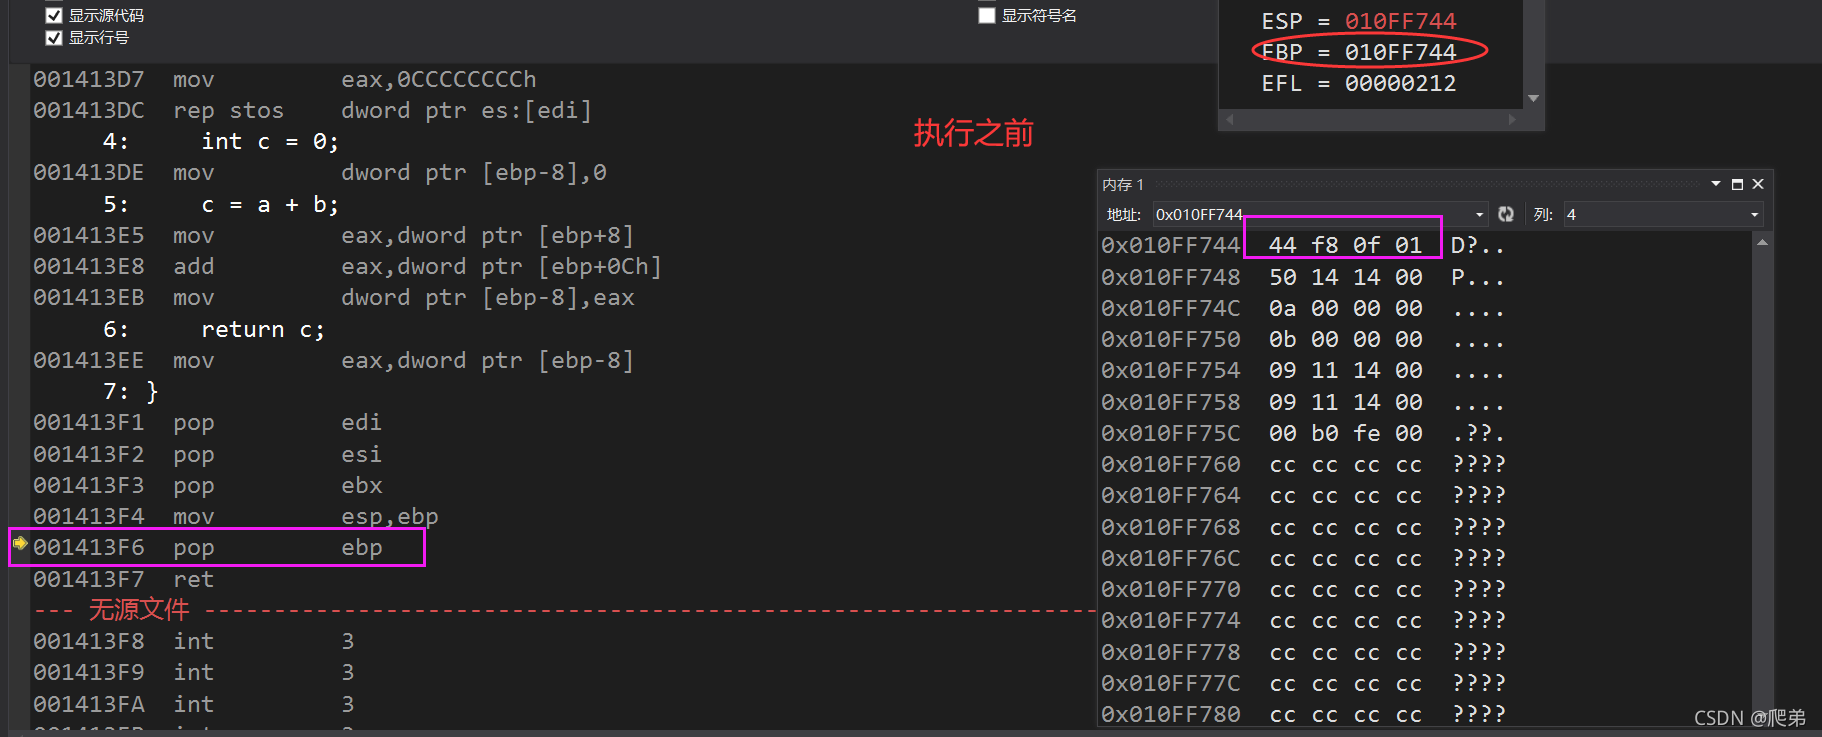Click the memory address label 0x010FF774

point(1171,621)
